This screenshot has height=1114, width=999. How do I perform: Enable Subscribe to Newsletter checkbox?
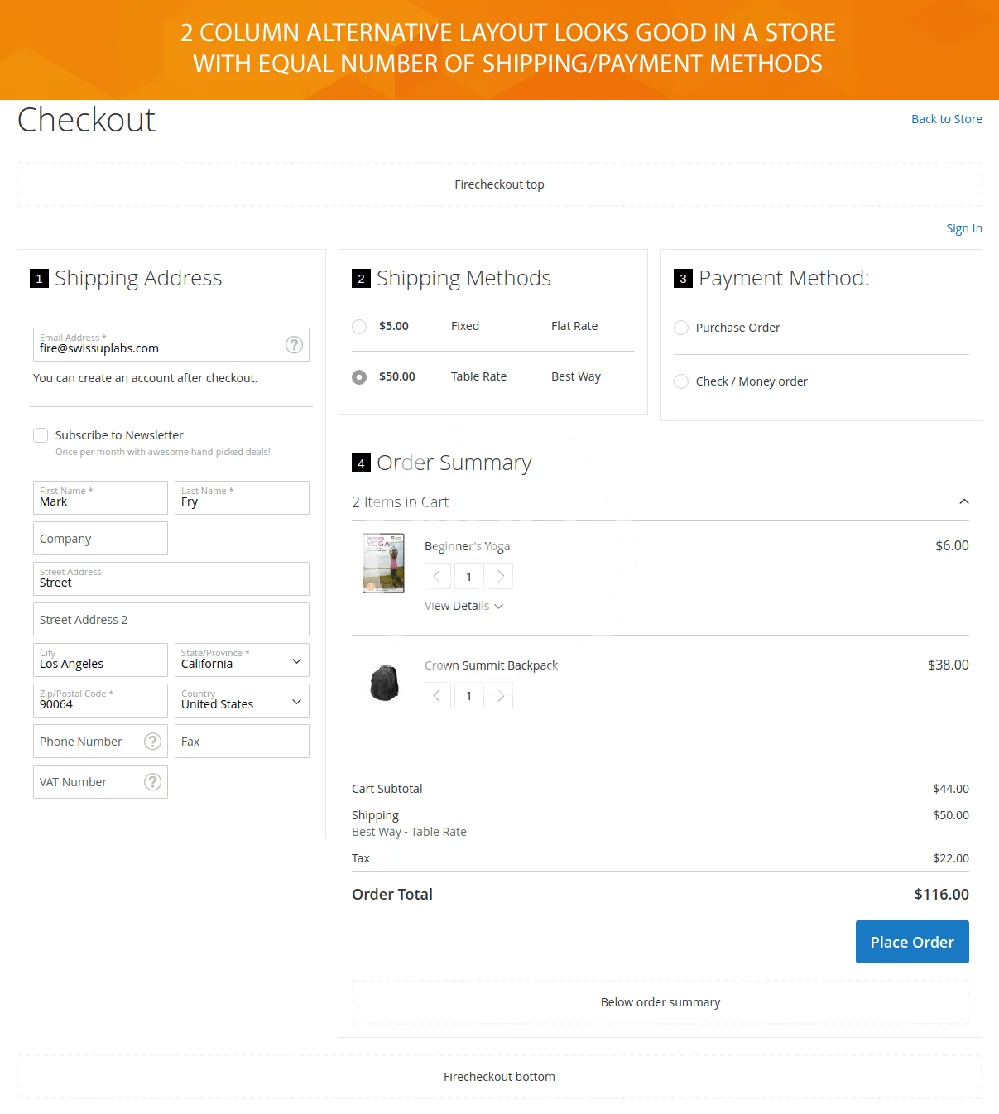[41, 435]
